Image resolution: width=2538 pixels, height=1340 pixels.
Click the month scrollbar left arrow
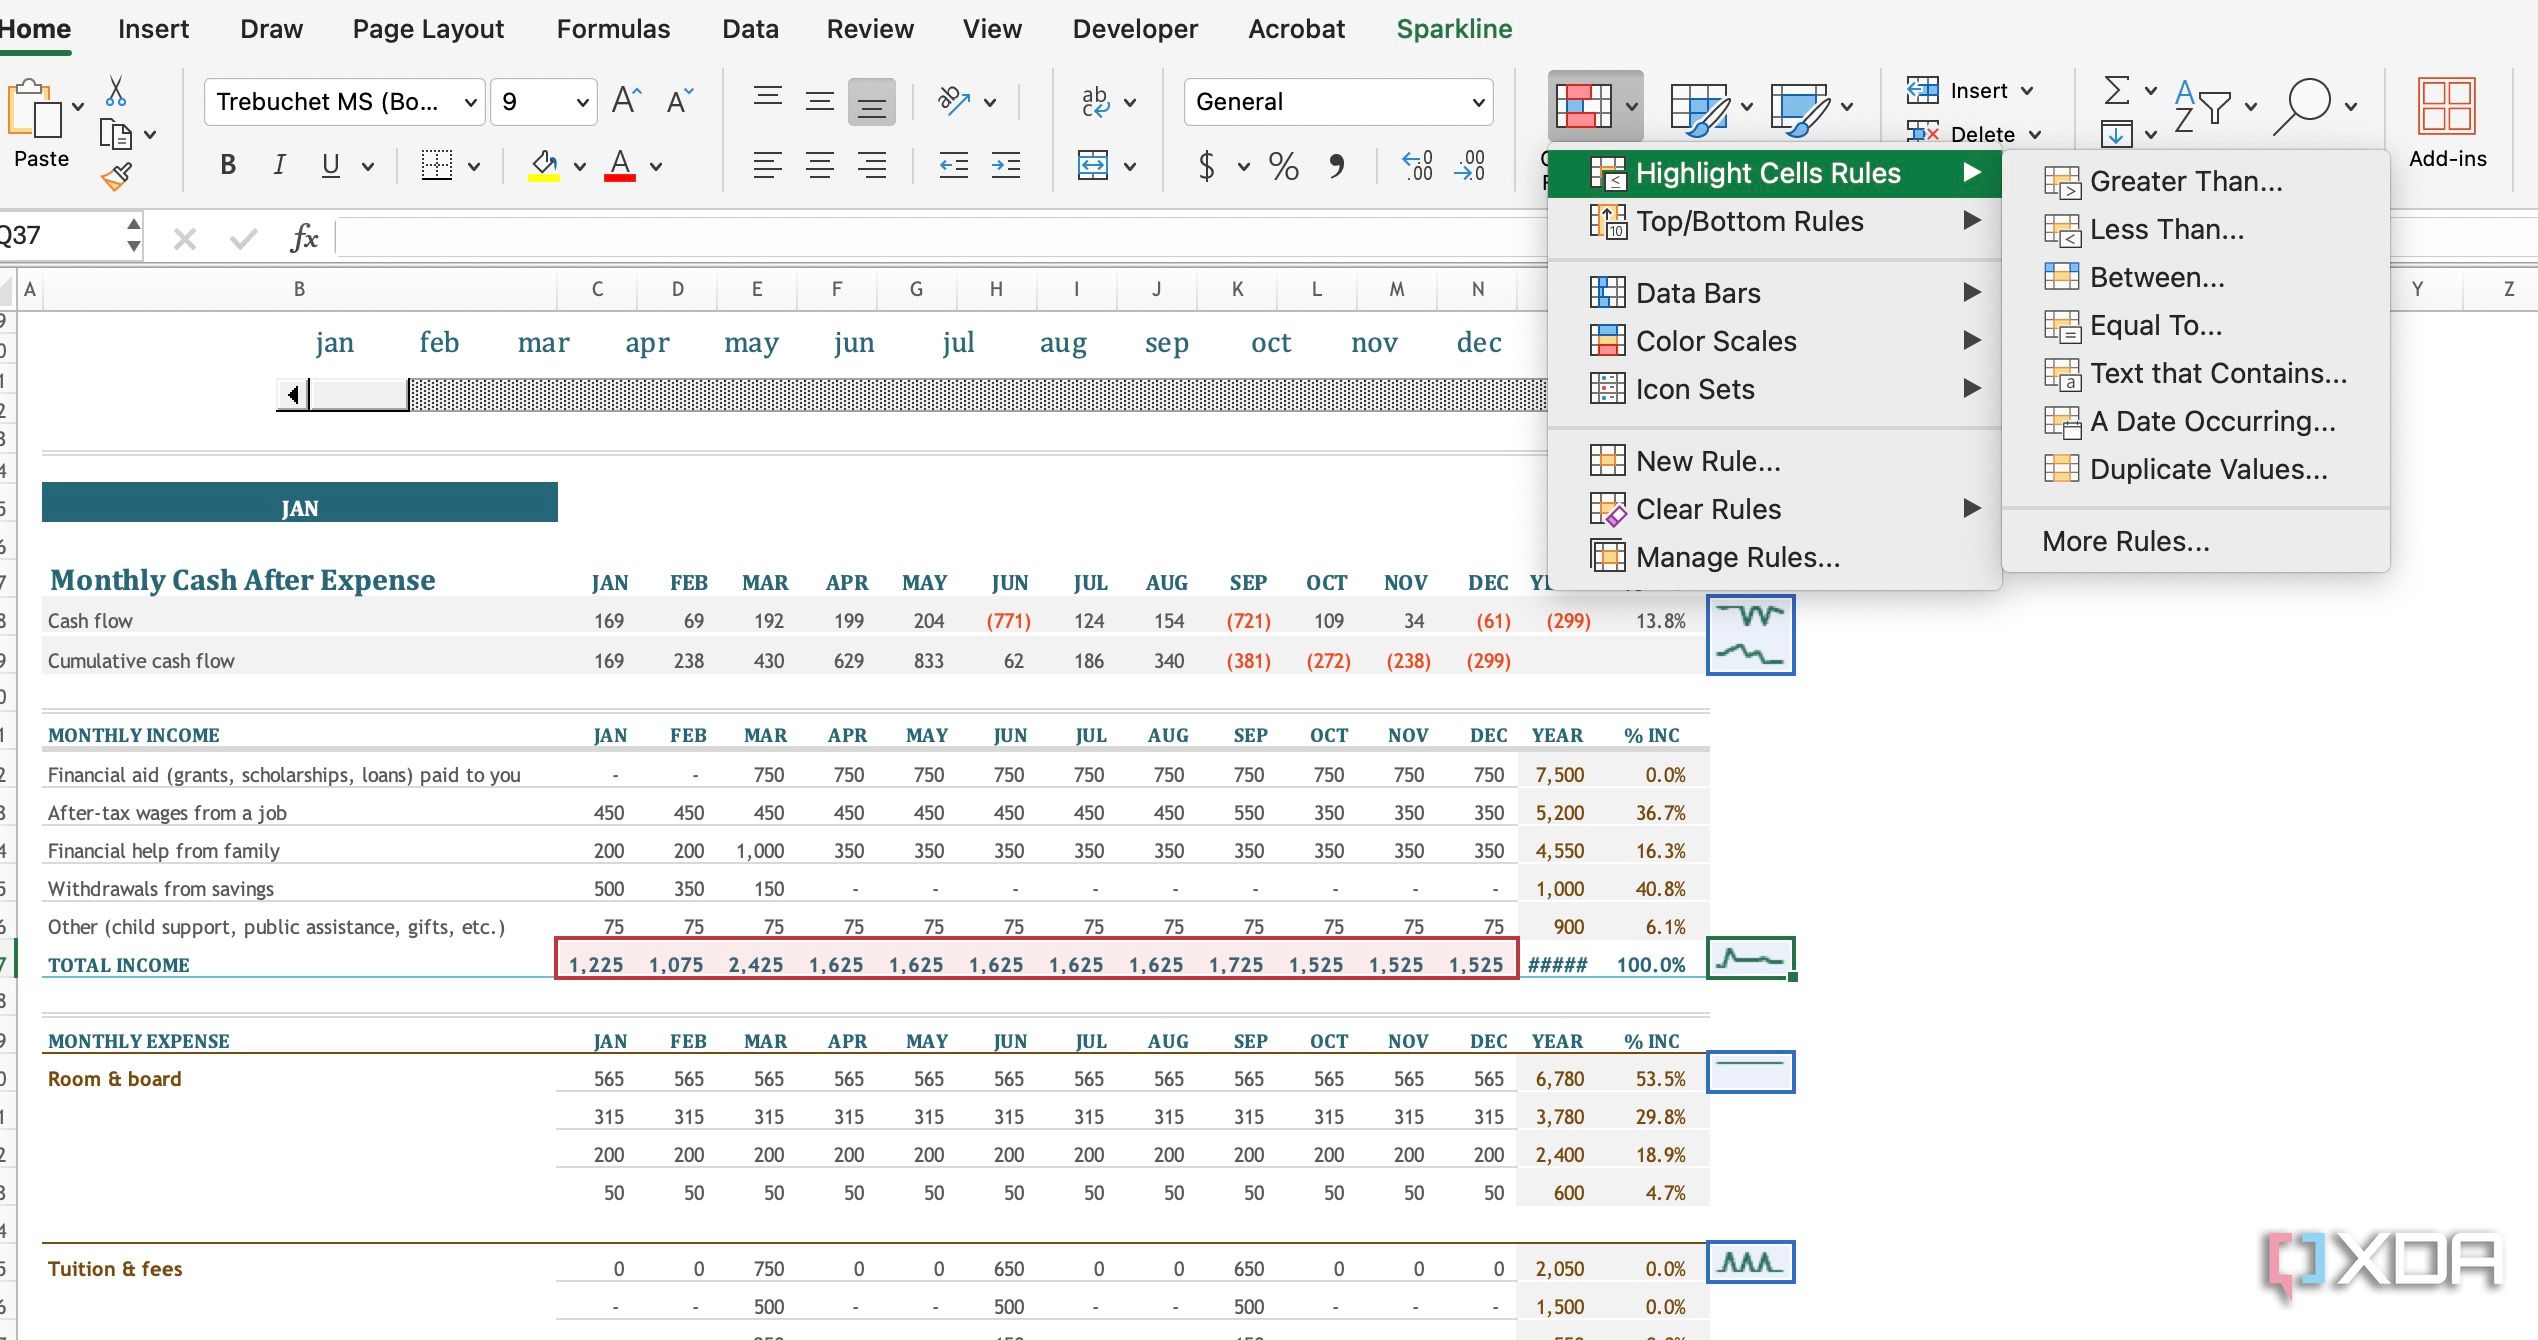293,395
